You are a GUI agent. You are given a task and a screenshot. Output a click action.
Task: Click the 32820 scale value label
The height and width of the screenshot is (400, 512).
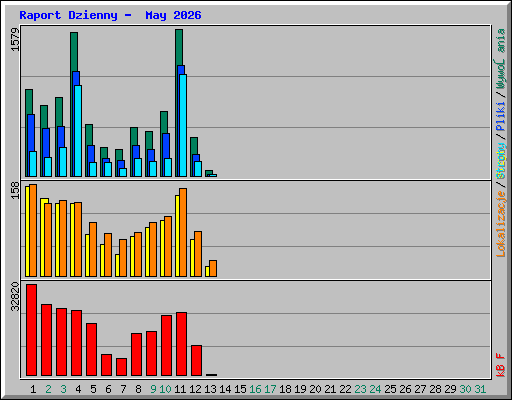[x=15, y=296]
